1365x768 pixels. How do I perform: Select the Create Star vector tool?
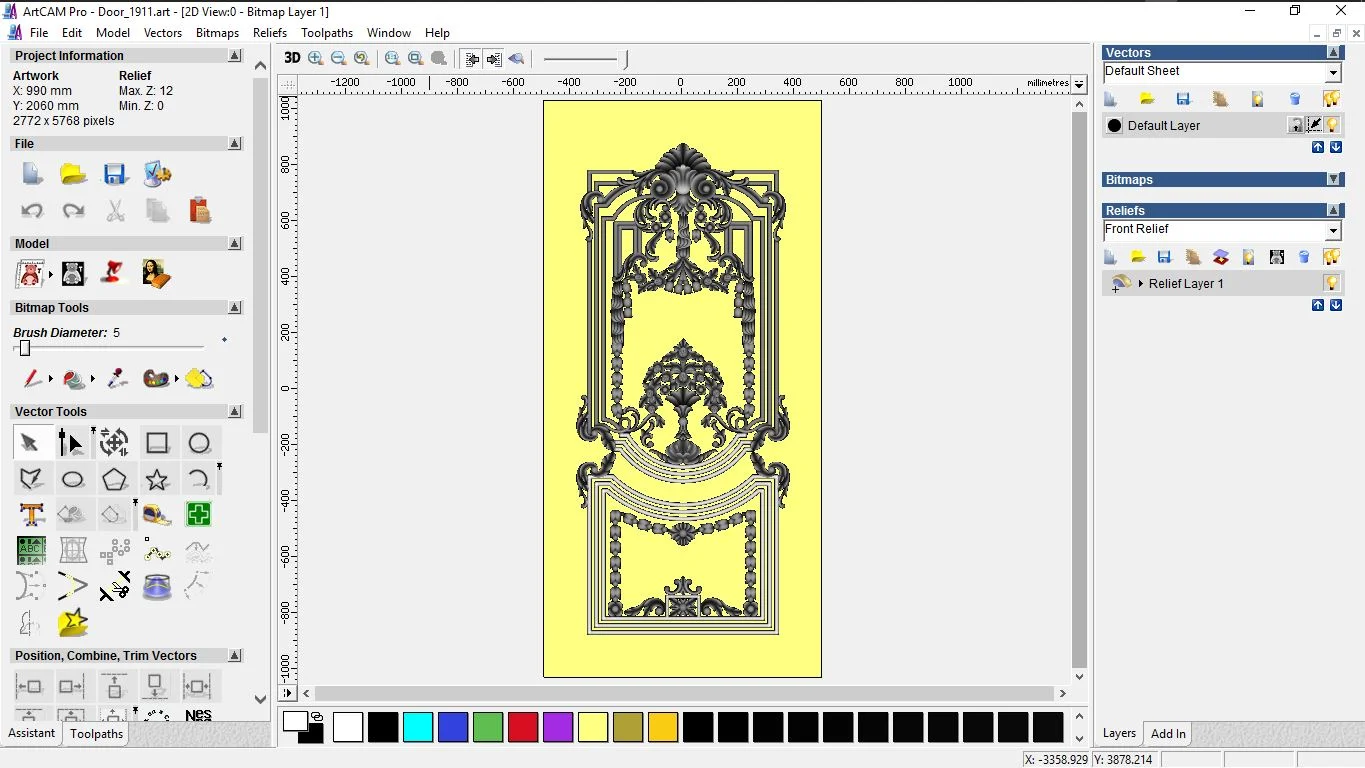pyautogui.click(x=157, y=479)
